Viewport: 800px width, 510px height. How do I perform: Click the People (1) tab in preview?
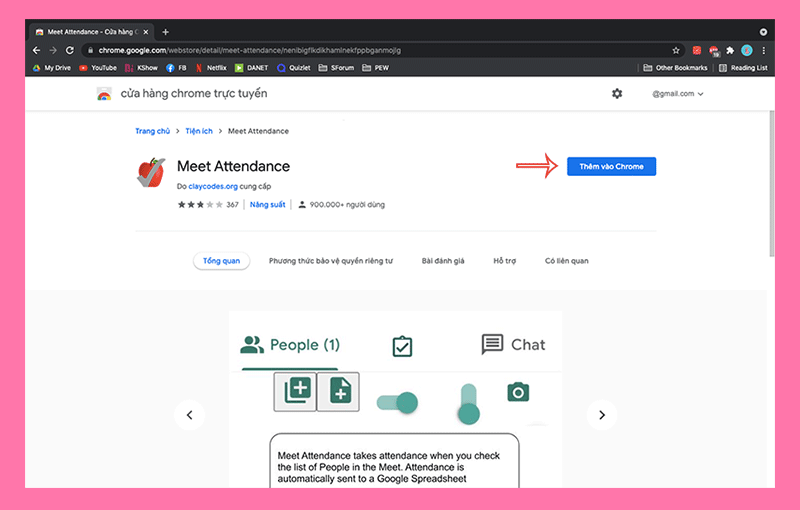(x=290, y=345)
